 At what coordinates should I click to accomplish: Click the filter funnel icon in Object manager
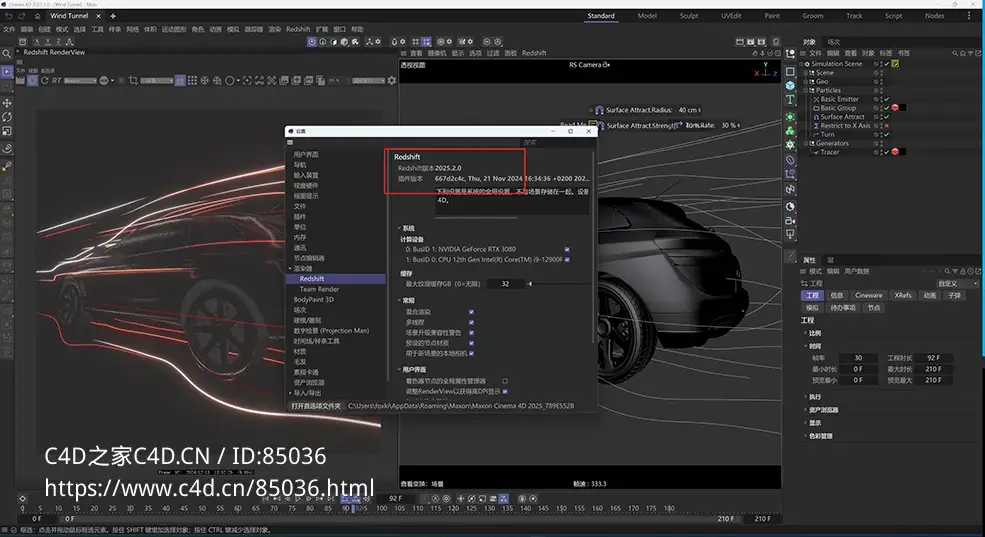971,53
